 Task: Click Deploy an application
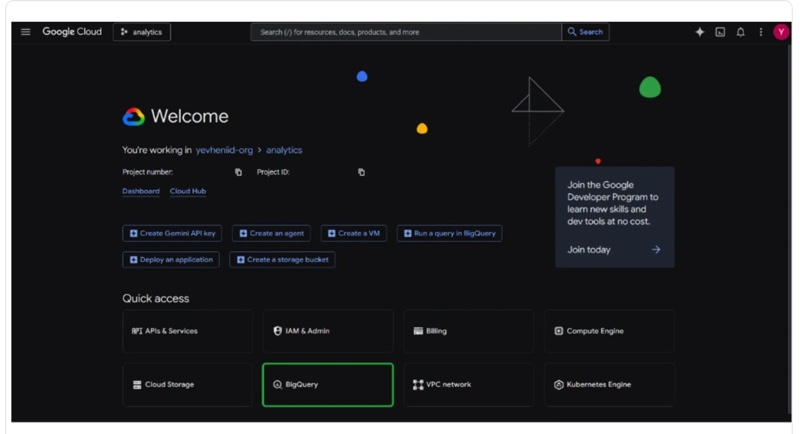(x=171, y=260)
